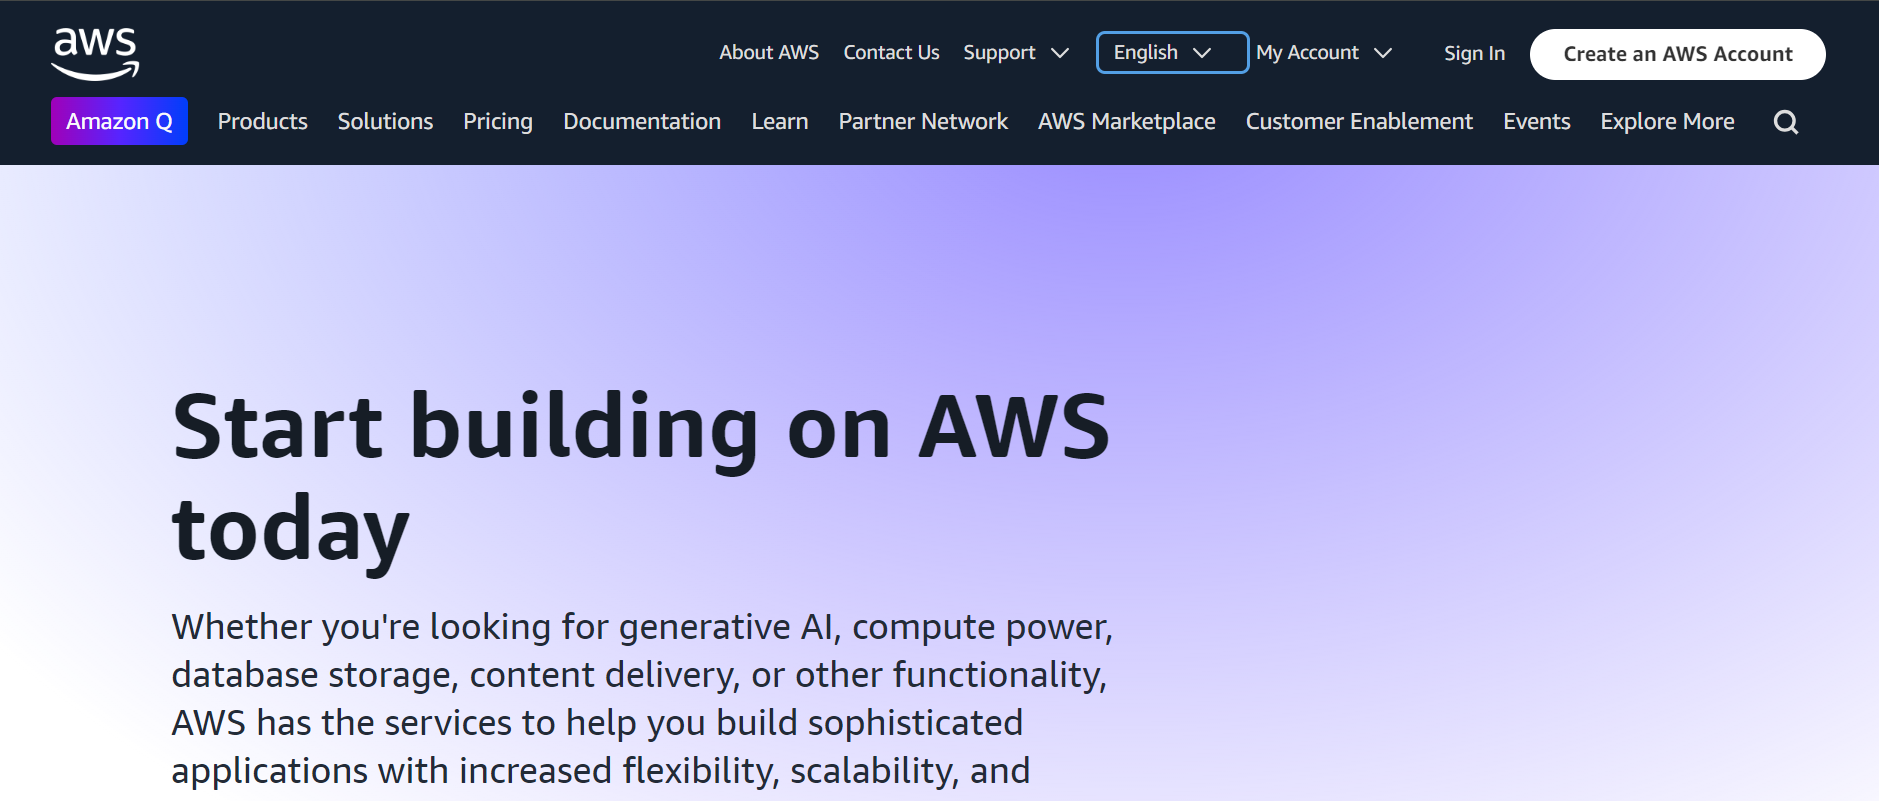Open the Documentation section
This screenshot has width=1879, height=801.
coord(642,121)
